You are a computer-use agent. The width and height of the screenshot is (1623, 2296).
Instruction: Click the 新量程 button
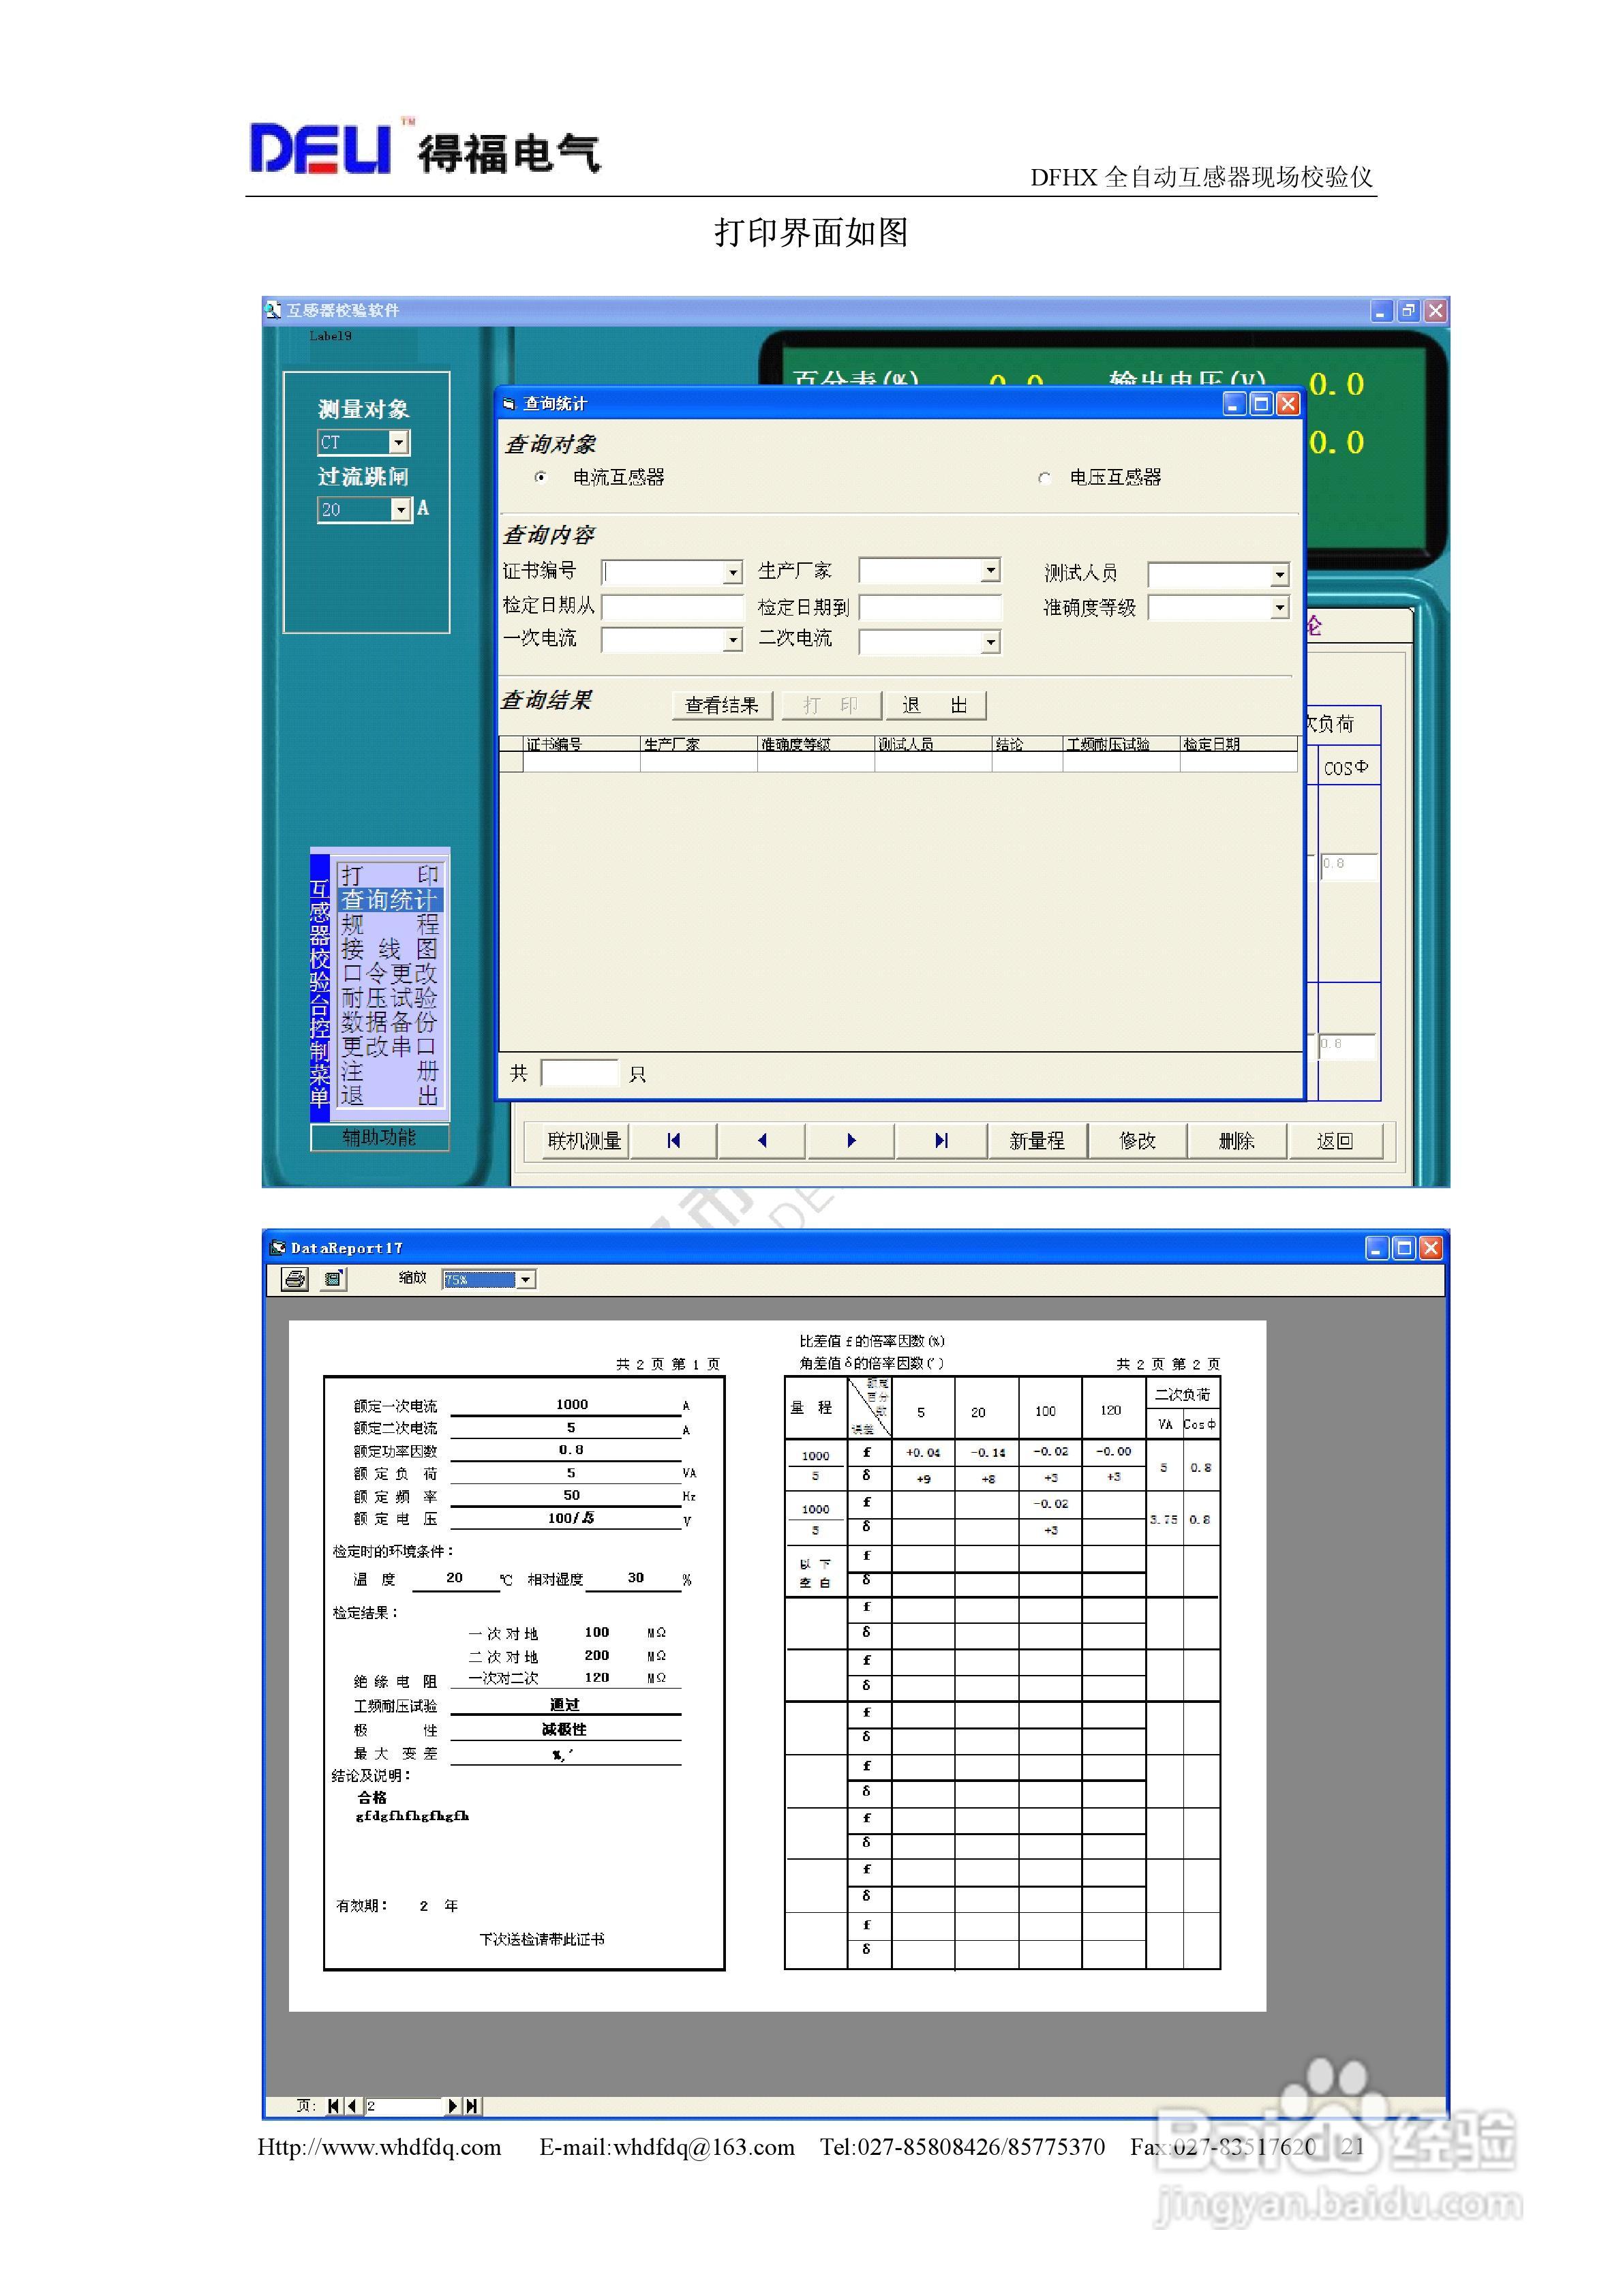coord(1037,1140)
